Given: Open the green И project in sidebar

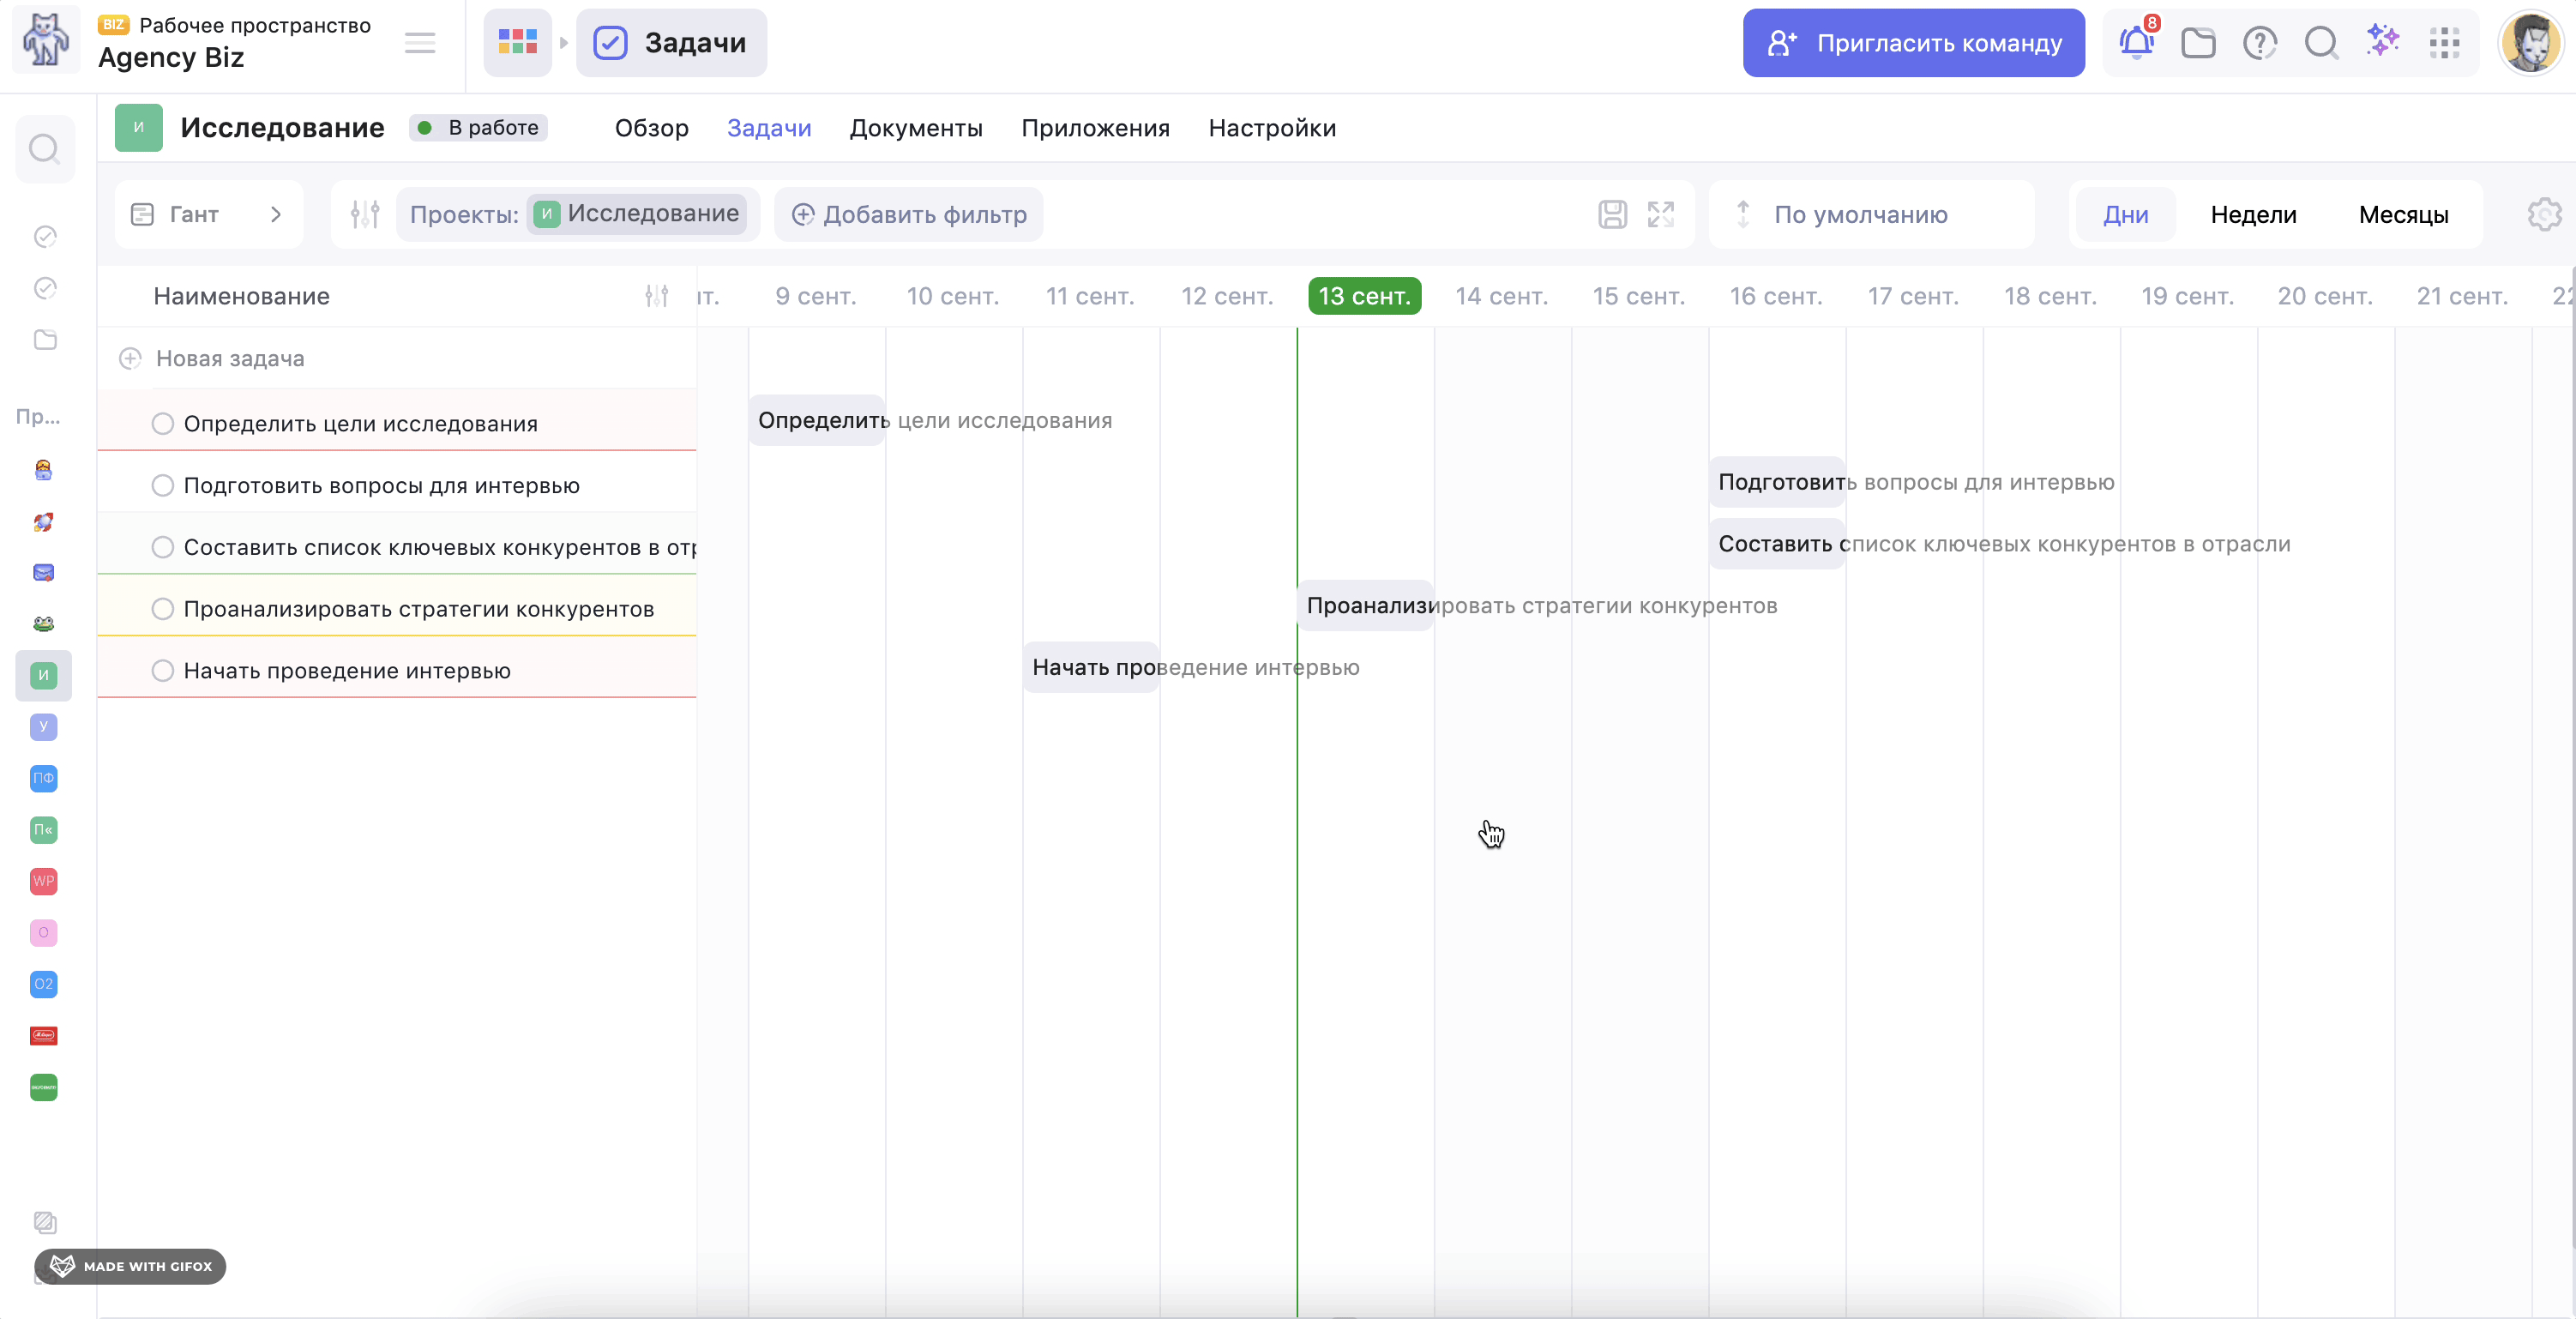Looking at the screenshot, I should pyautogui.click(x=44, y=675).
